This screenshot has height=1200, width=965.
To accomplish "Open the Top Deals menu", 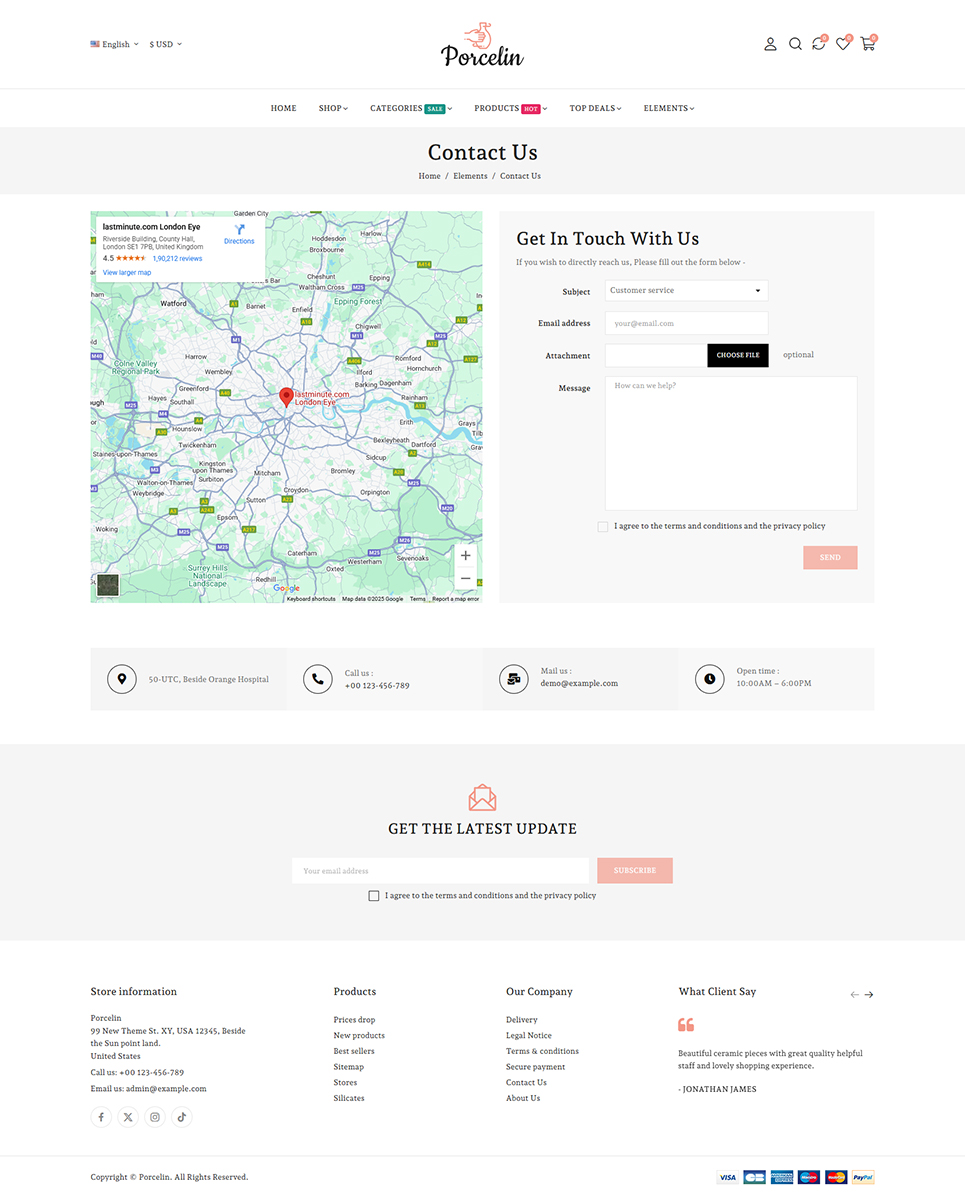I will pos(595,108).
